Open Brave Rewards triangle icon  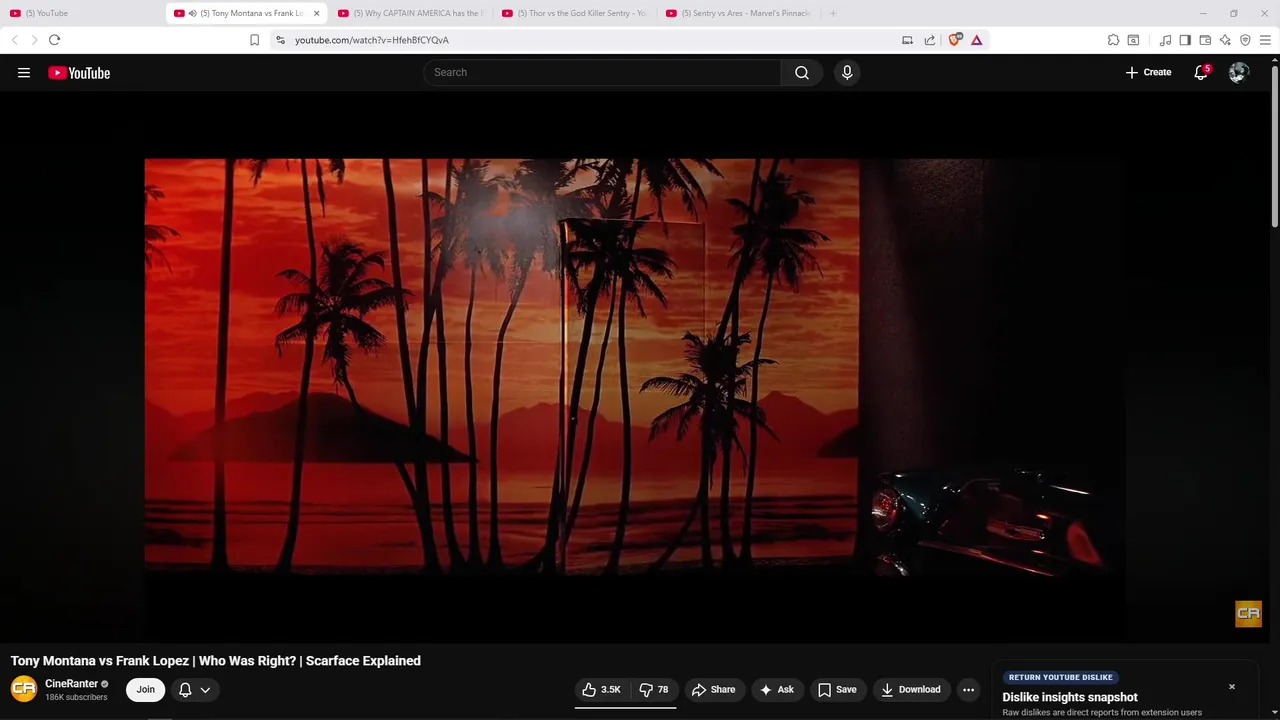[976, 40]
